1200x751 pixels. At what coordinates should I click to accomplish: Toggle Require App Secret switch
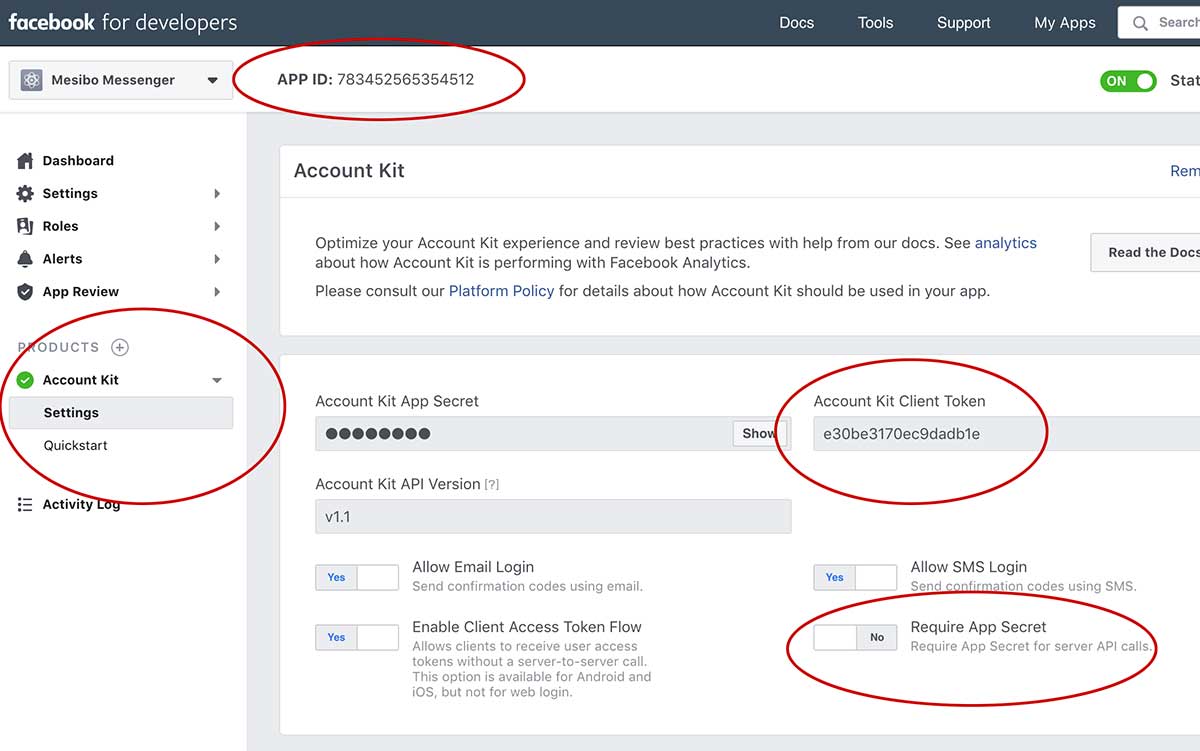[855, 637]
